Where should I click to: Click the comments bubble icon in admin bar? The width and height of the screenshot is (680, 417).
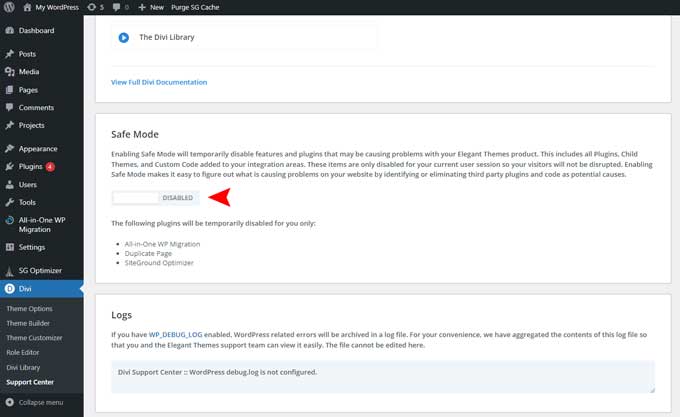122,7
